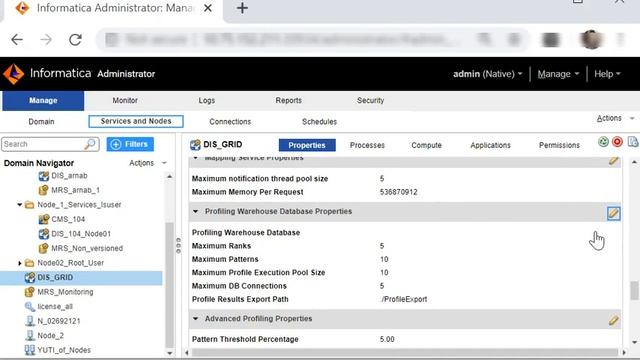Click properties panel horizontal scrollbar
This screenshot has height=360, width=640.
[x=405, y=352]
